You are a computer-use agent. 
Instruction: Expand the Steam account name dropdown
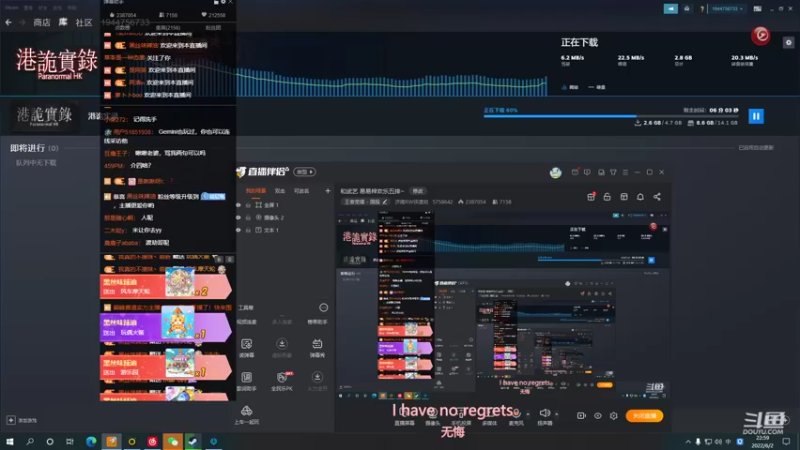click(727, 9)
